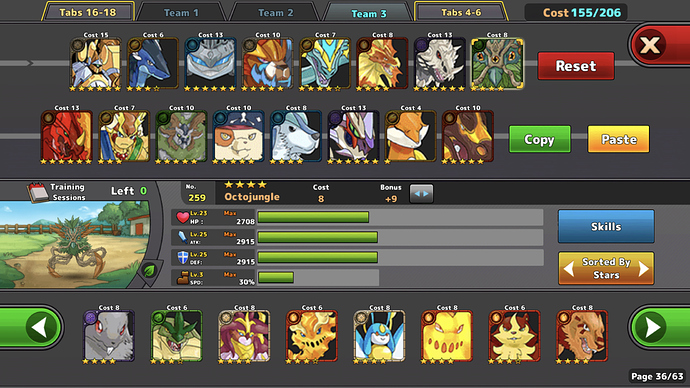Pick the gray rabbit monster in bottom list
The height and width of the screenshot is (388, 690).
point(109,336)
